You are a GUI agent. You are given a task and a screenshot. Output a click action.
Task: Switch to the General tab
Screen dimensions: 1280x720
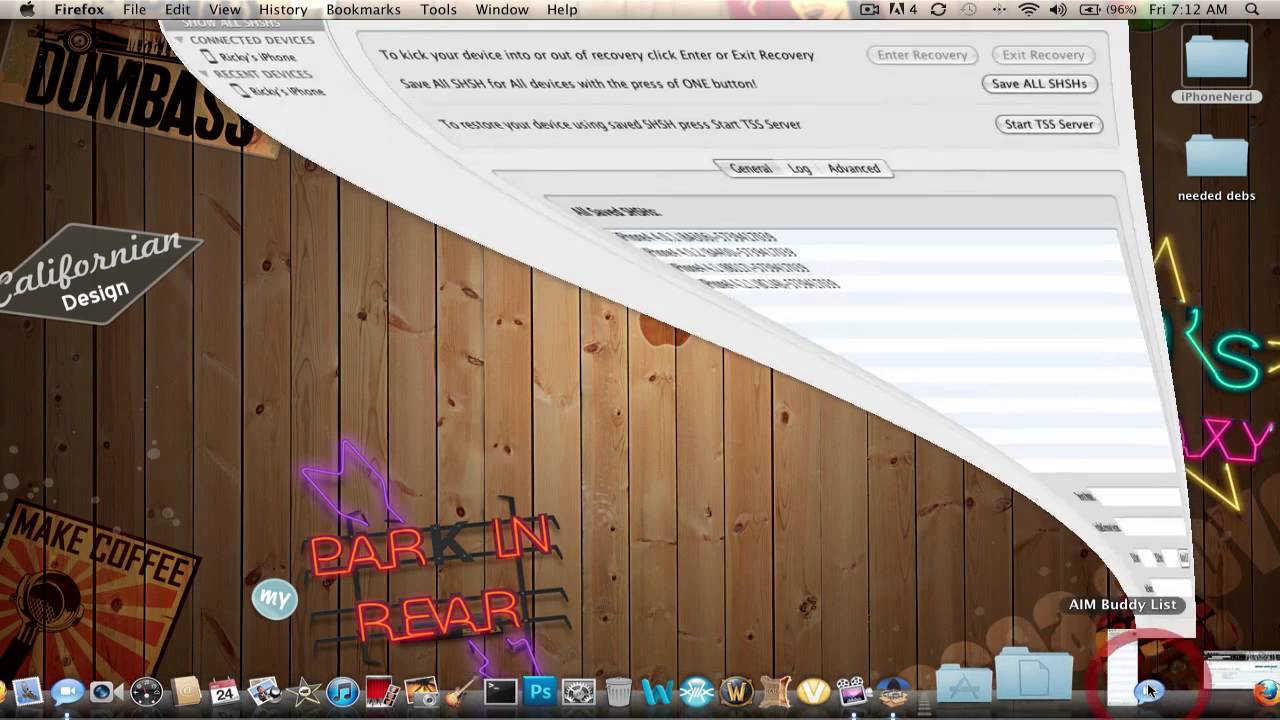point(750,168)
